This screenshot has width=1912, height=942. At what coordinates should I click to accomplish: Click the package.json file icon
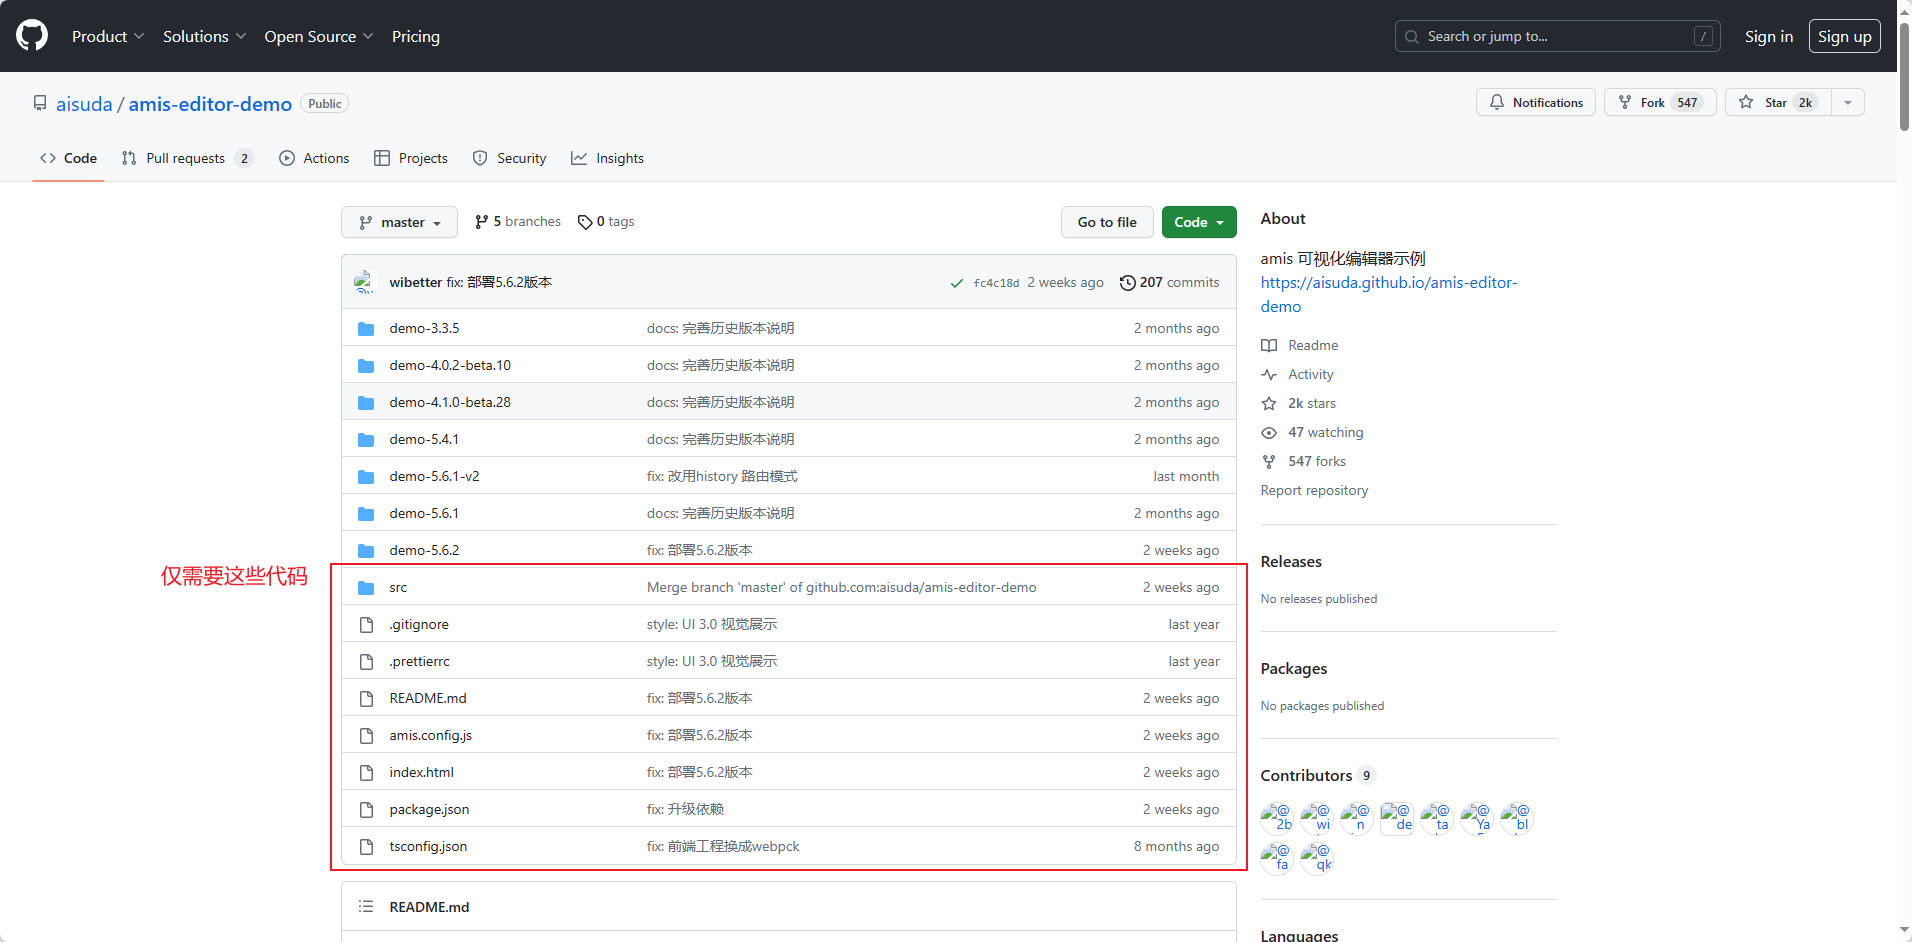[x=366, y=809]
